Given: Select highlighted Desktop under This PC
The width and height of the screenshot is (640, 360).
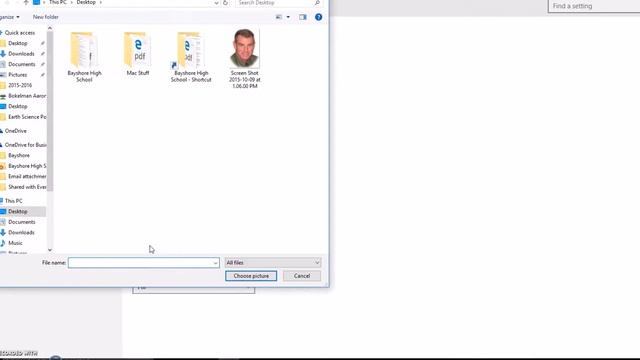Looking at the screenshot, I should [18, 211].
